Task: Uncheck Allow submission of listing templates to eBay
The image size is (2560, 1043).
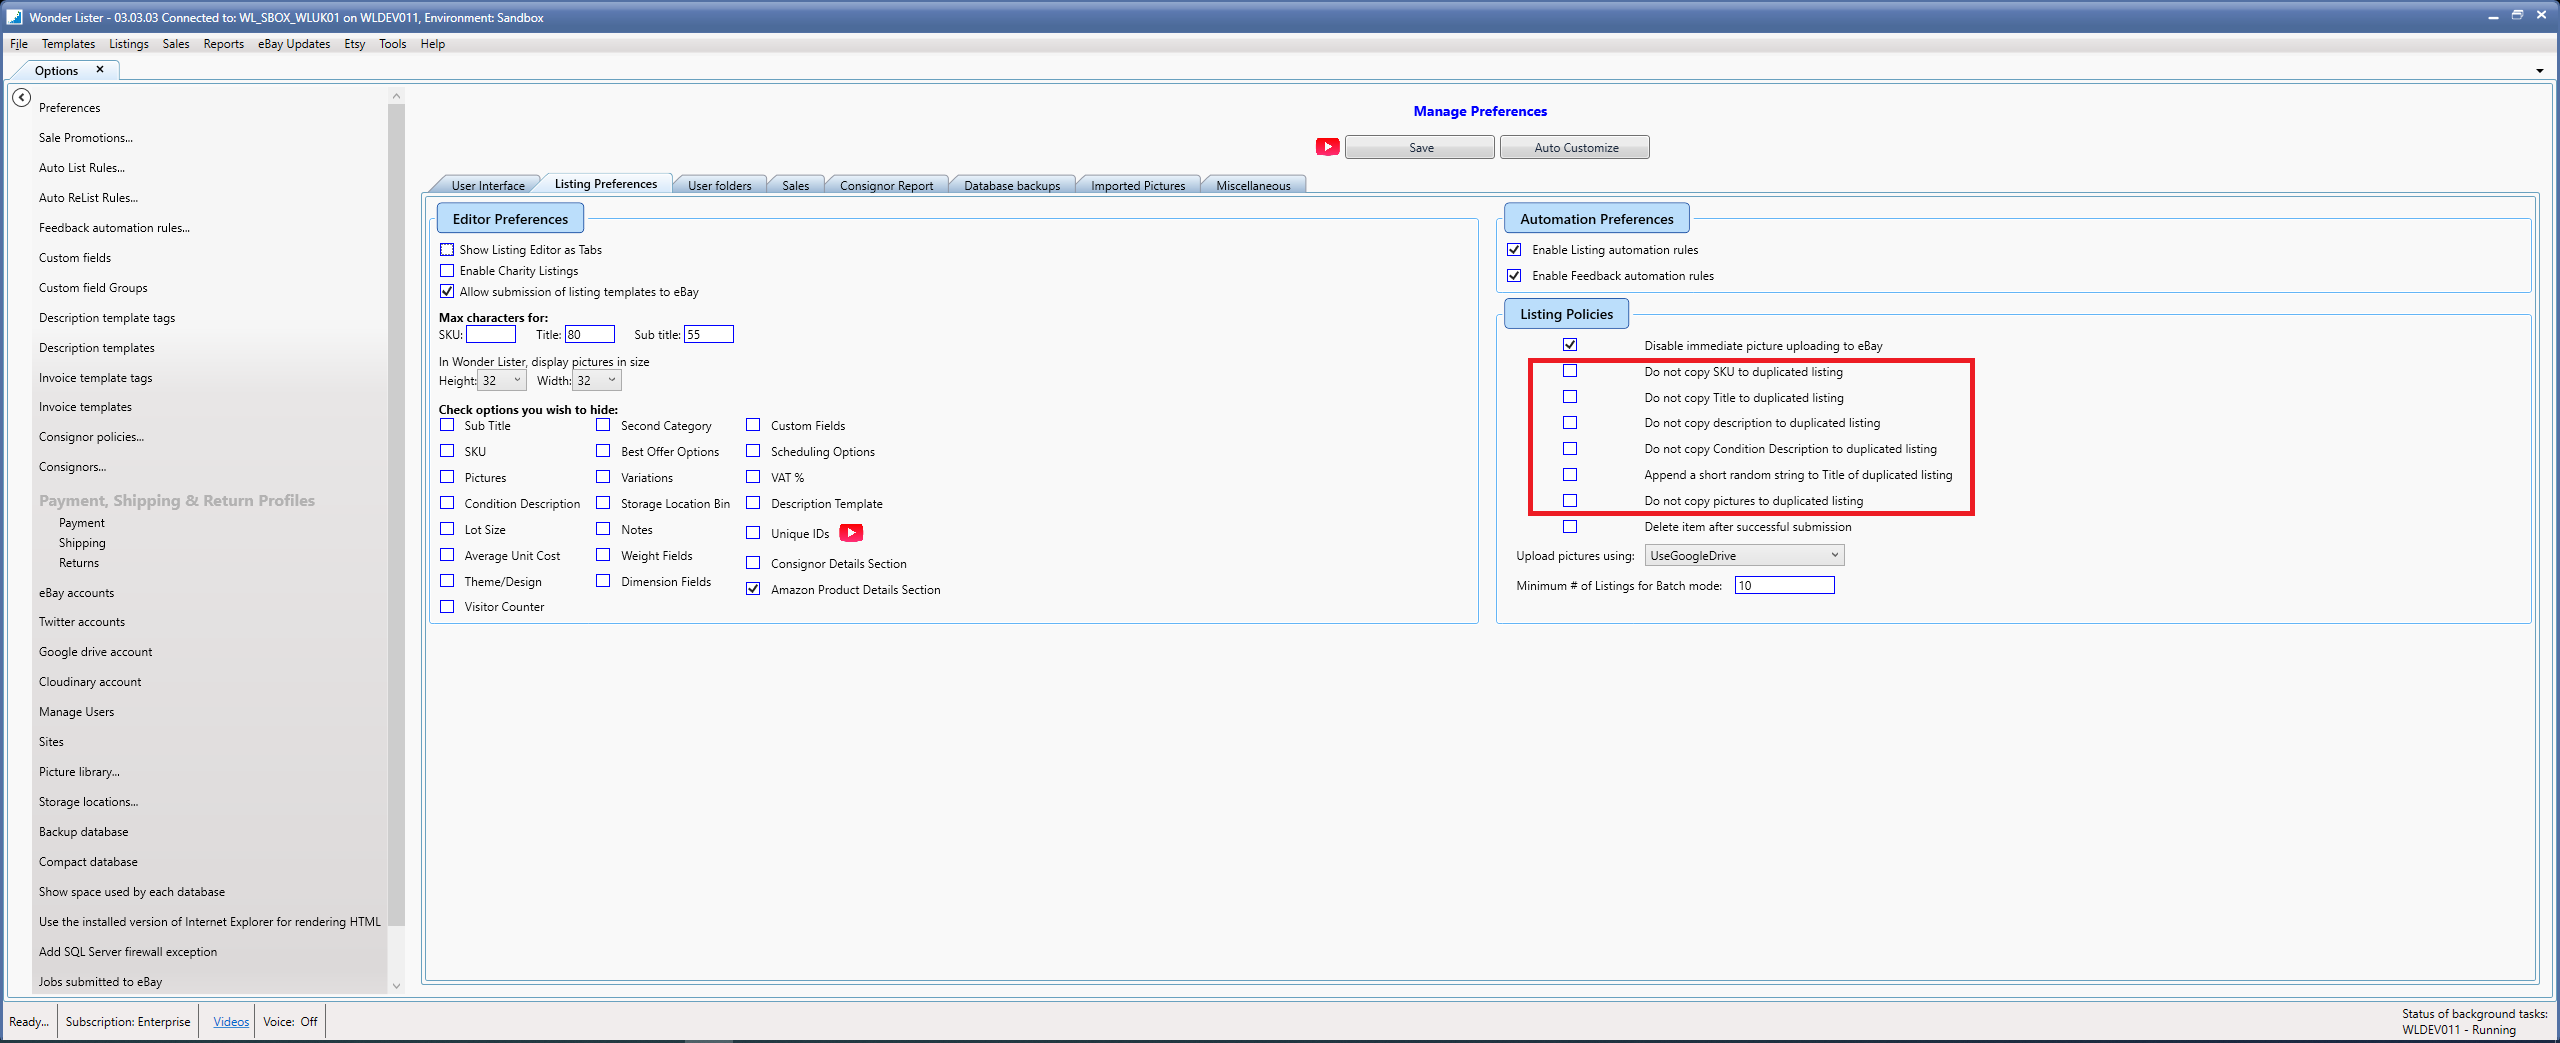Action: pyautogui.click(x=447, y=292)
